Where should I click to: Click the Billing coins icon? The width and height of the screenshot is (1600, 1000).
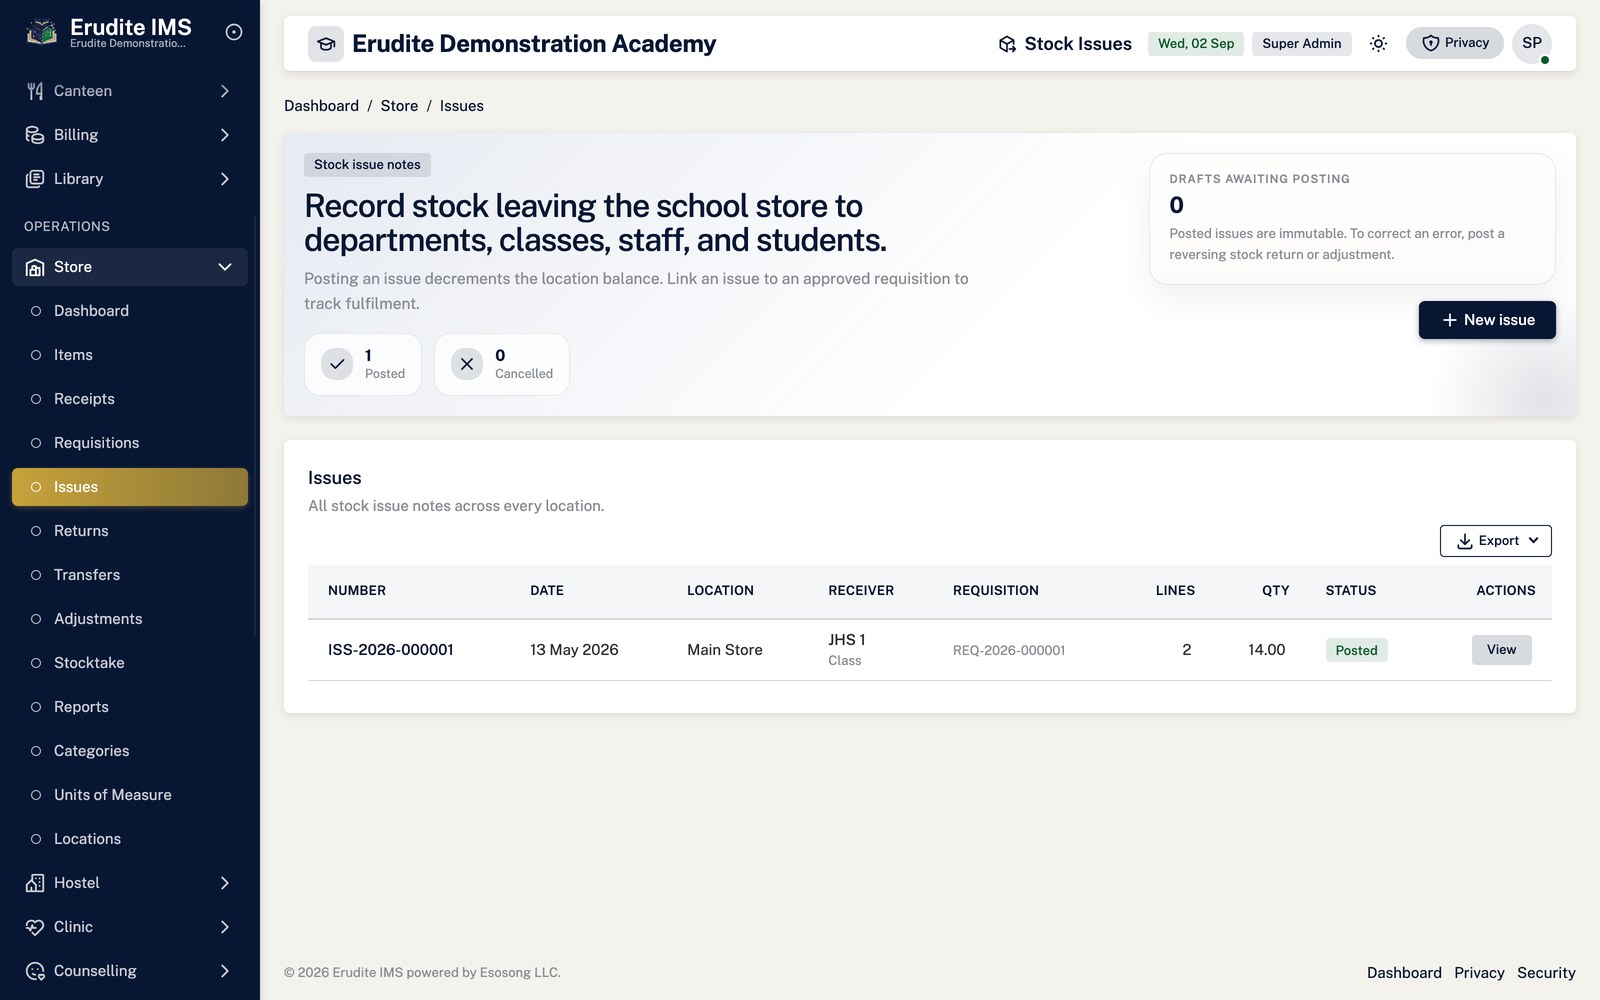[35, 135]
